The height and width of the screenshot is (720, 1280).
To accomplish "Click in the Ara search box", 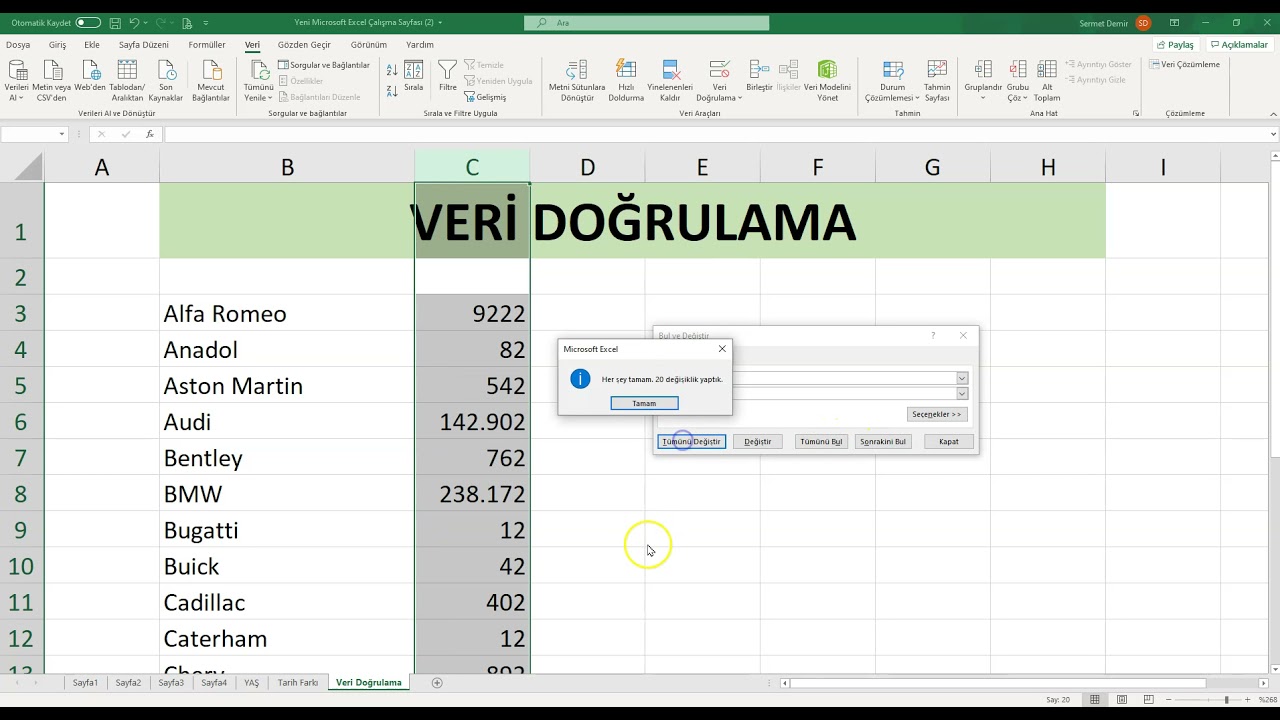I will [x=647, y=22].
